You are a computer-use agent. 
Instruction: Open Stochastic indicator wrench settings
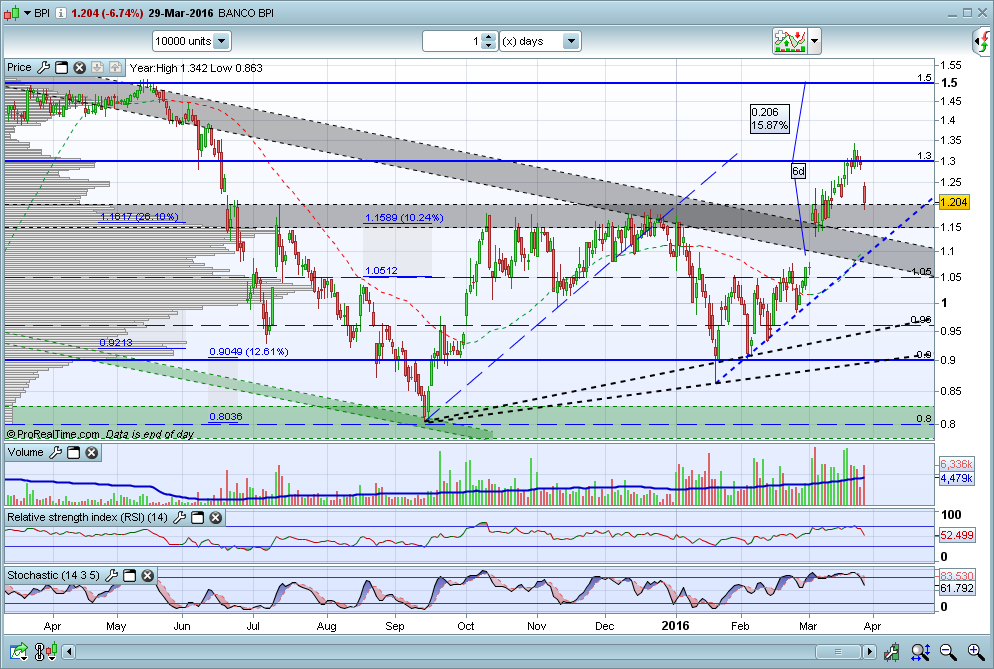click(x=111, y=575)
